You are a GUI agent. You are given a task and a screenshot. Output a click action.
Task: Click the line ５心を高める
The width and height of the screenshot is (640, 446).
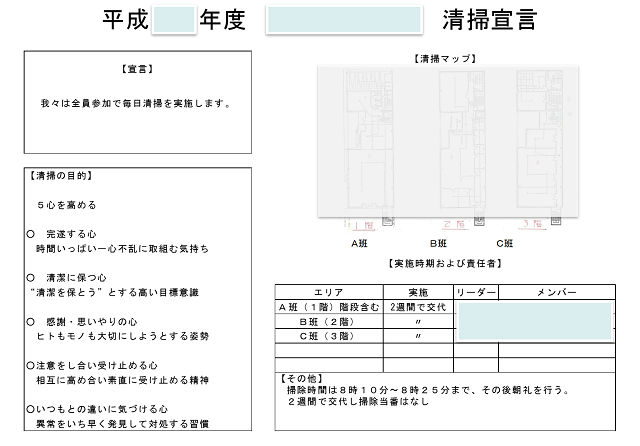pyautogui.click(x=67, y=205)
